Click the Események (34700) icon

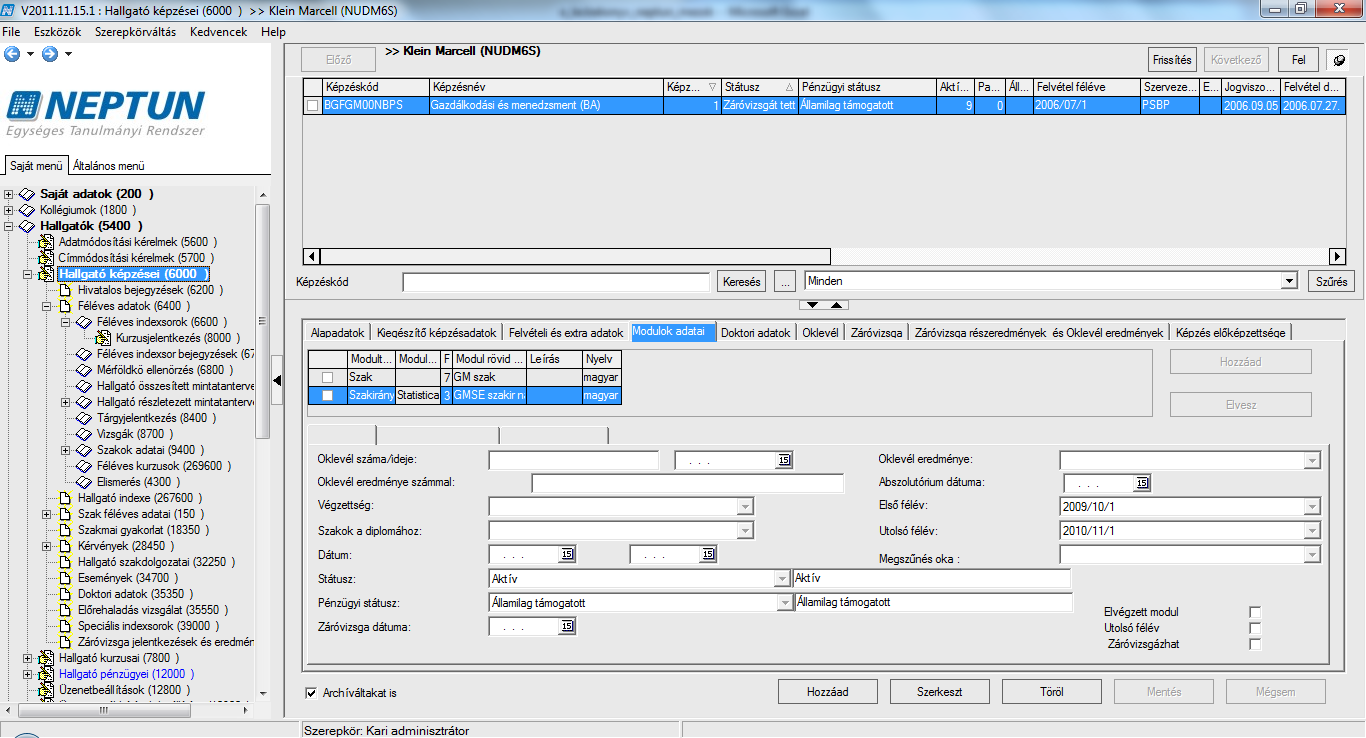point(66,578)
